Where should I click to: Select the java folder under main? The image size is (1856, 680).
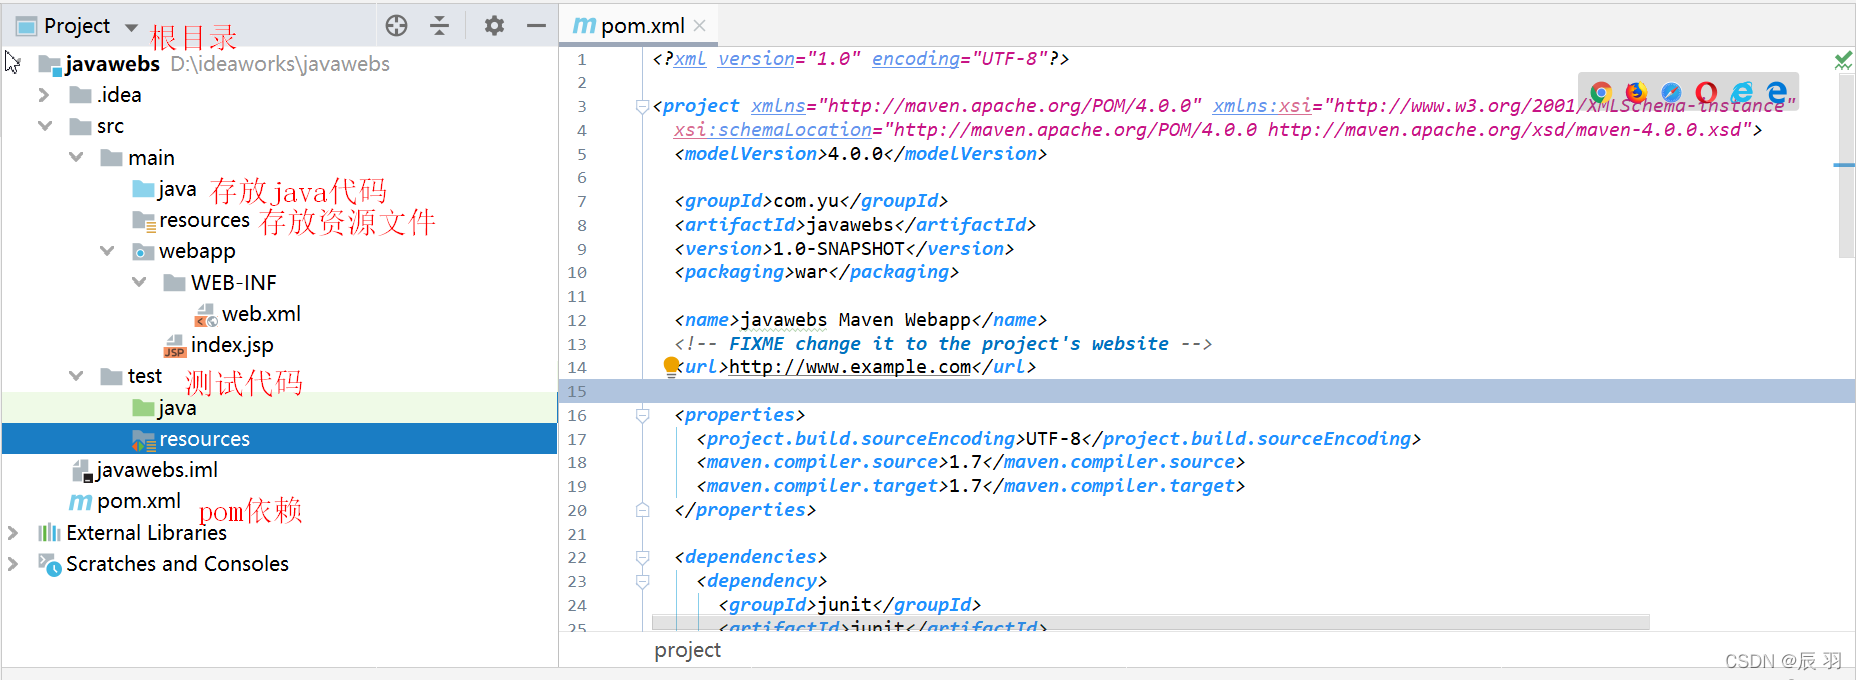coord(177,189)
